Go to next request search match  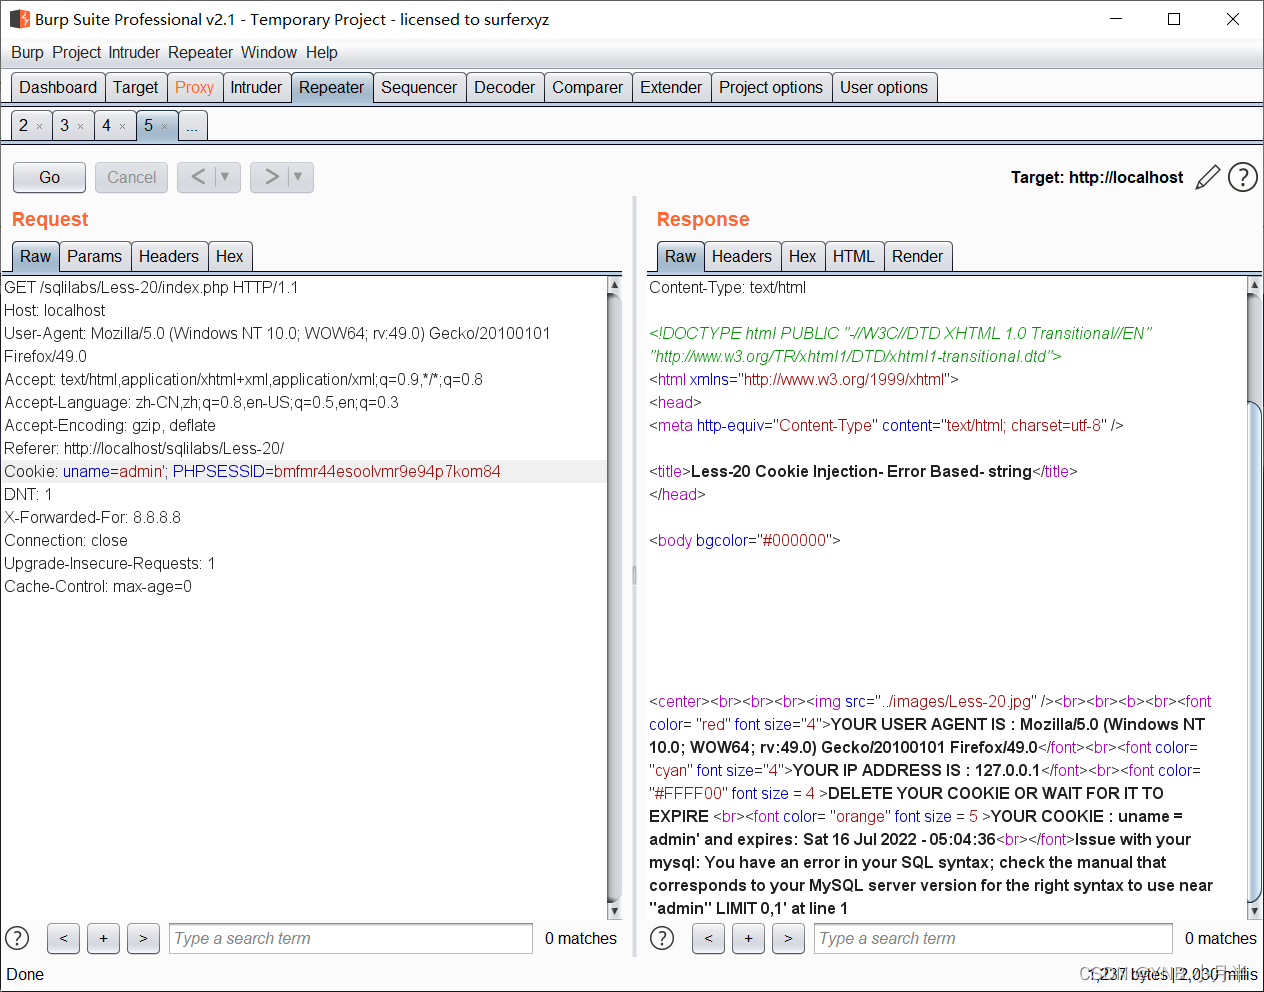143,938
